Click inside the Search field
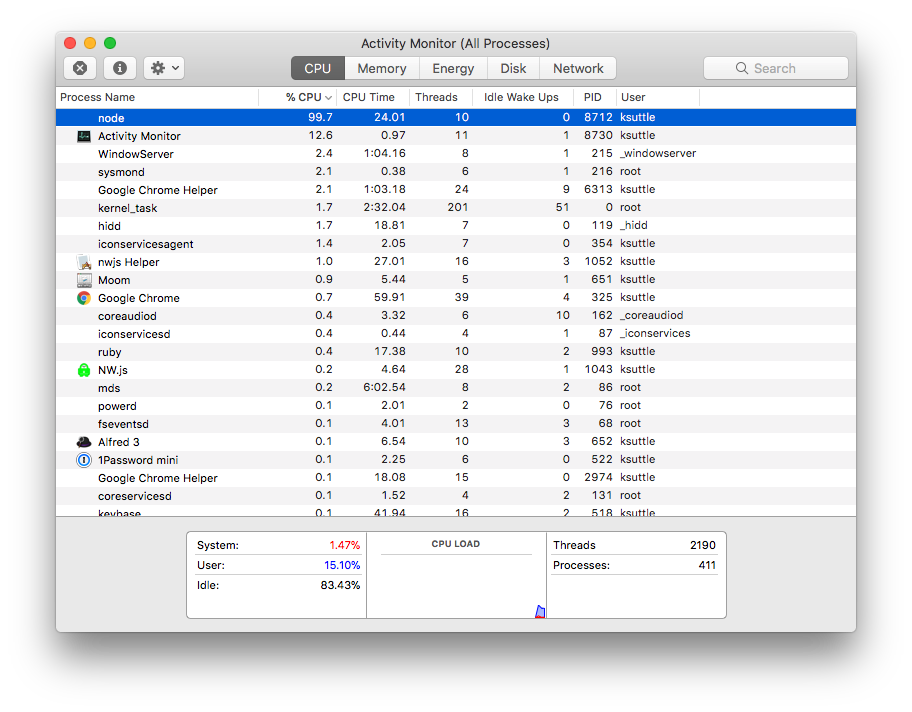This screenshot has height=712, width=912. [776, 67]
